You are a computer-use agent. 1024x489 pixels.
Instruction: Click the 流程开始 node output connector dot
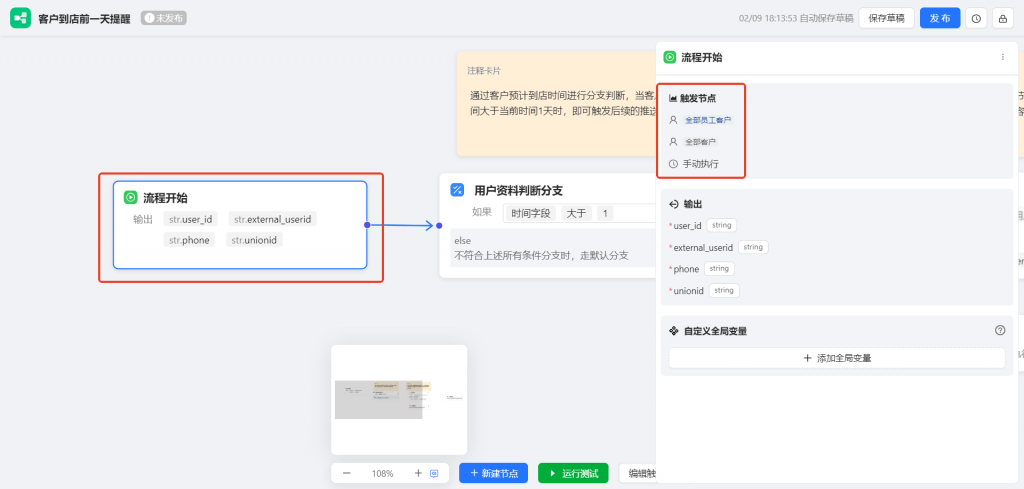(367, 225)
